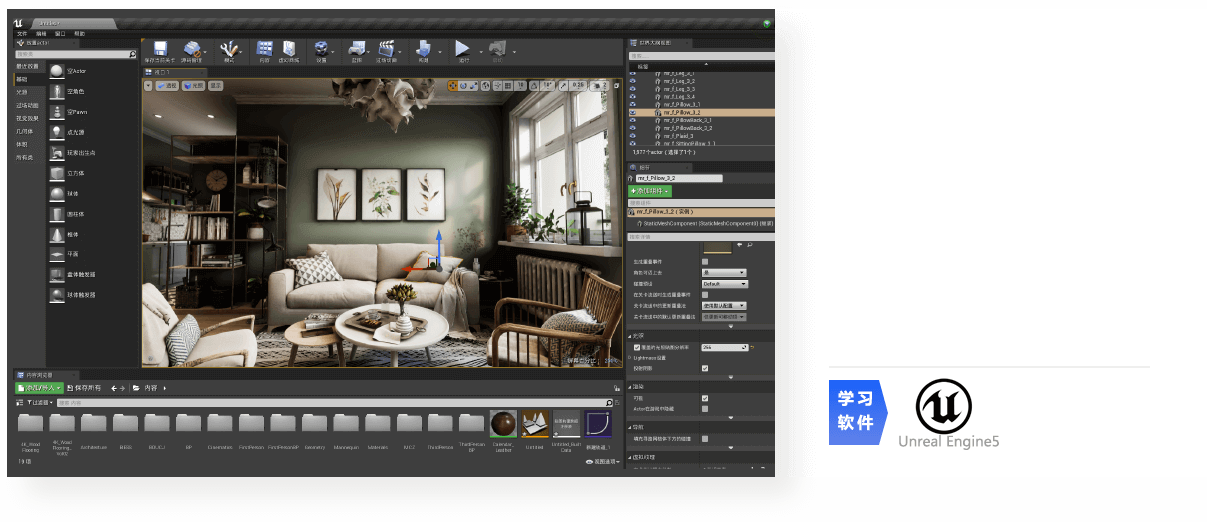Start Play with the blue arrow icon

tap(462, 49)
